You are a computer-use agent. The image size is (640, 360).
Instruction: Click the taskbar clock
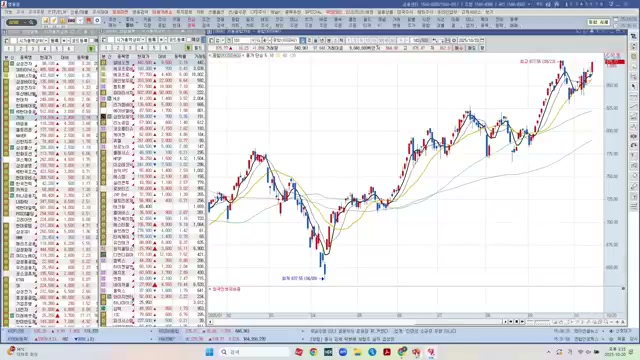pyautogui.click(x=616, y=352)
